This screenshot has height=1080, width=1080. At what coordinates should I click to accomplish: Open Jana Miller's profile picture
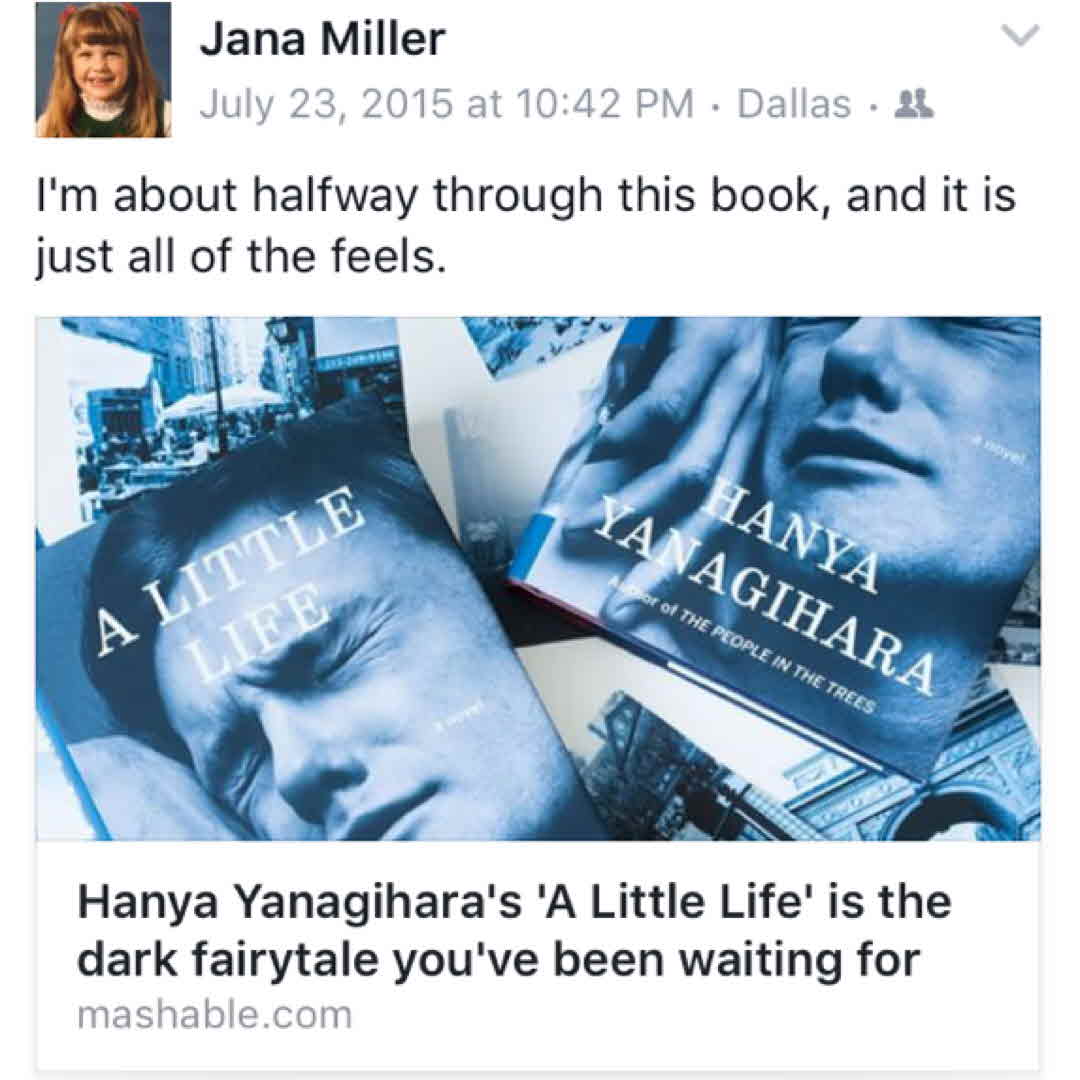click(x=103, y=70)
